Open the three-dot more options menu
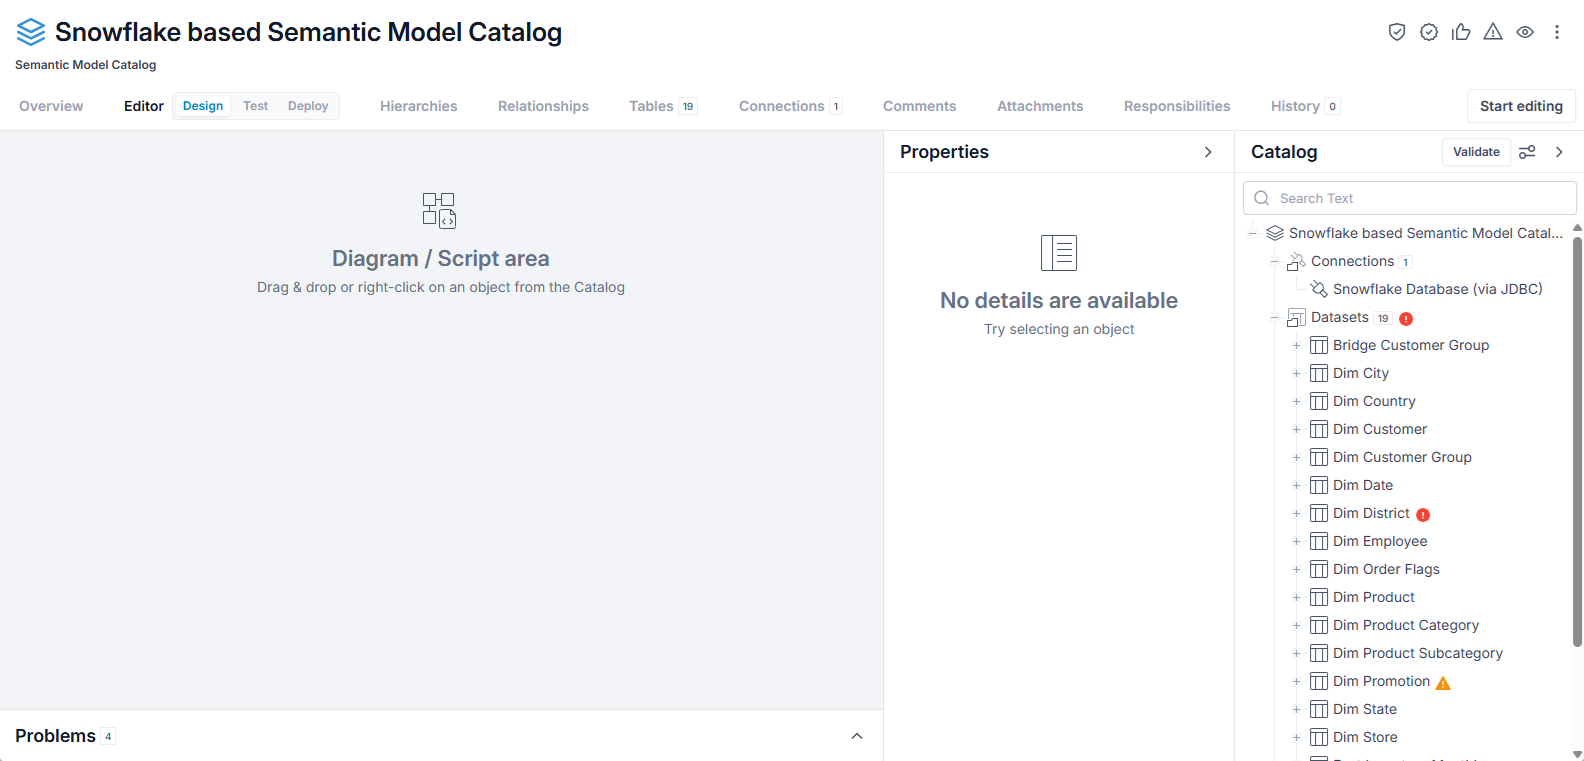This screenshot has width=1584, height=761. pyautogui.click(x=1557, y=32)
